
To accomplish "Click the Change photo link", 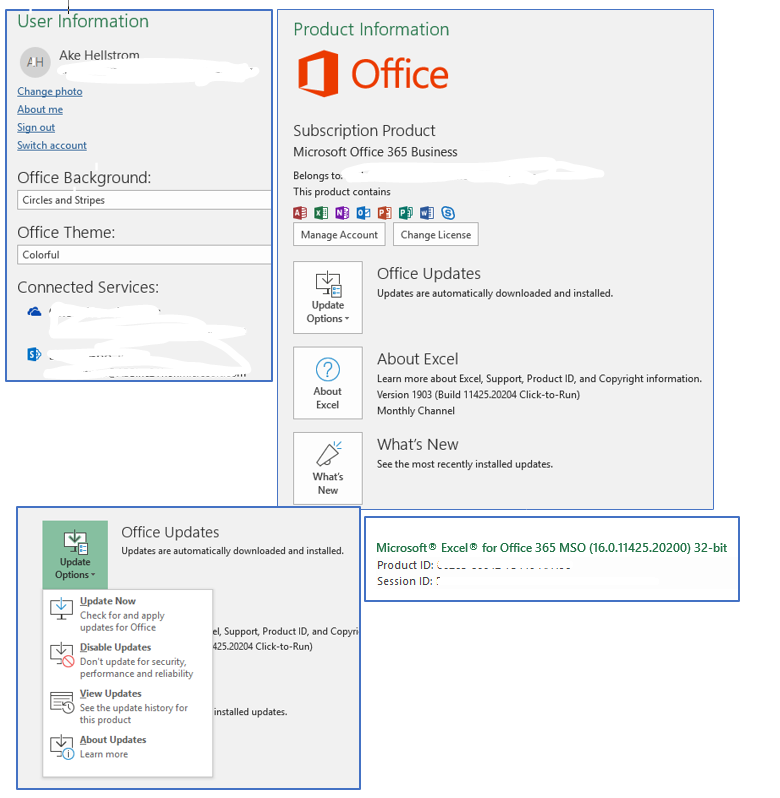I will 50,92.
